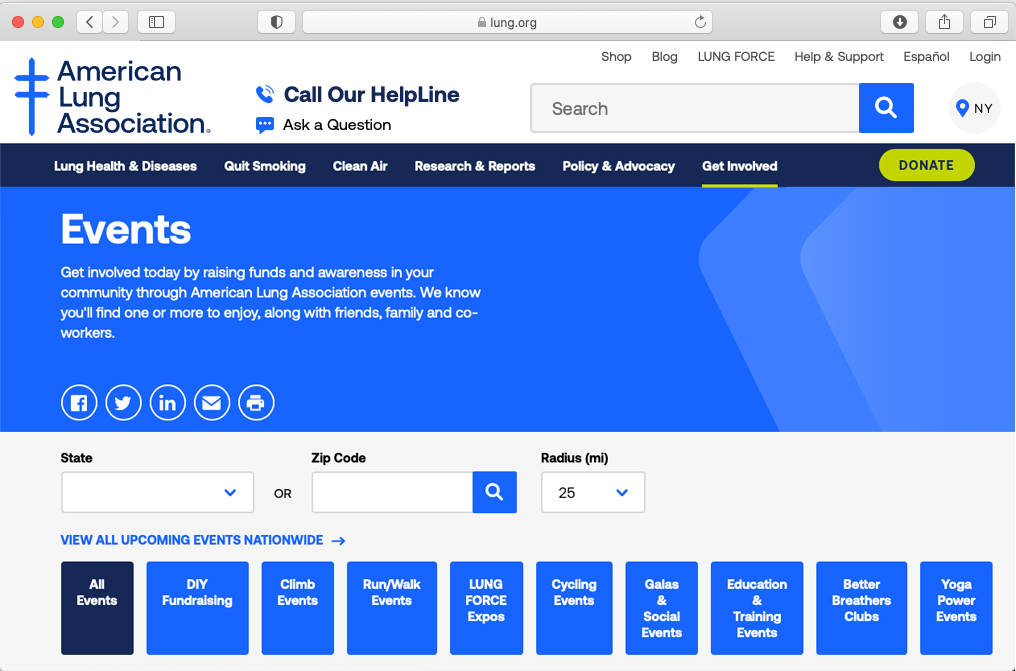Open the NY location pin selector
This screenshot has width=1016, height=671.
click(975, 108)
